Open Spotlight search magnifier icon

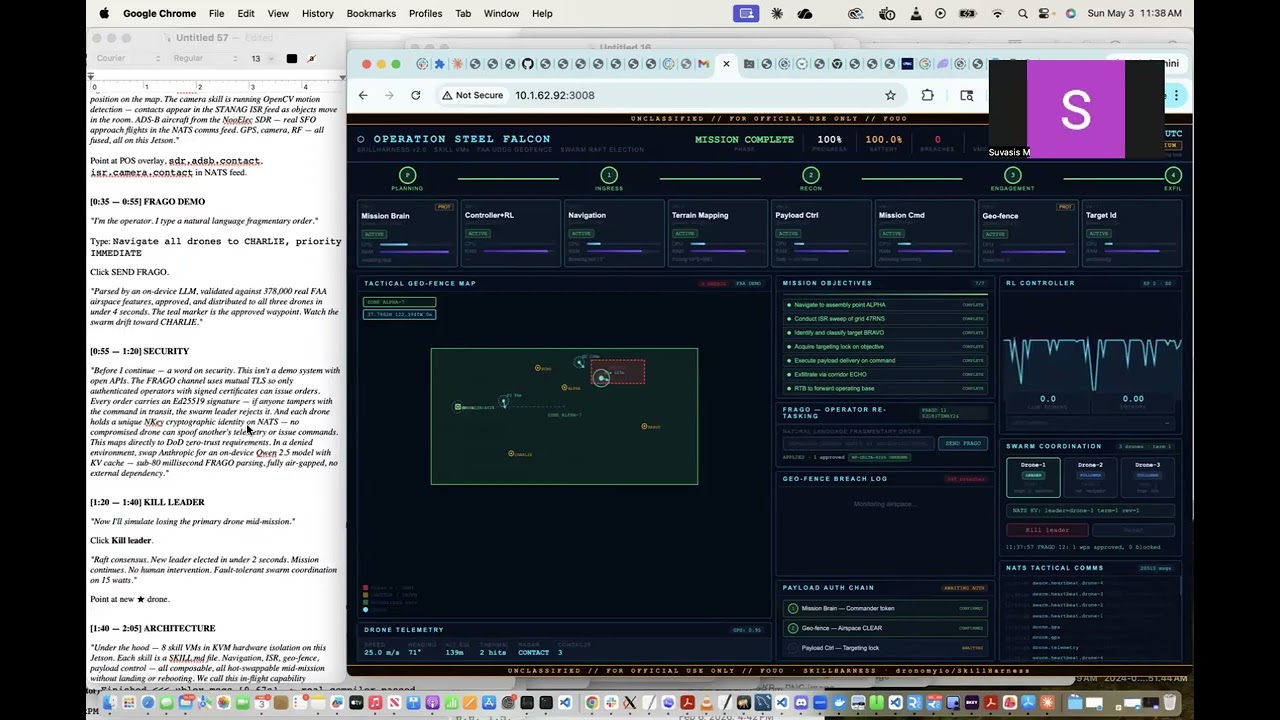point(1022,13)
